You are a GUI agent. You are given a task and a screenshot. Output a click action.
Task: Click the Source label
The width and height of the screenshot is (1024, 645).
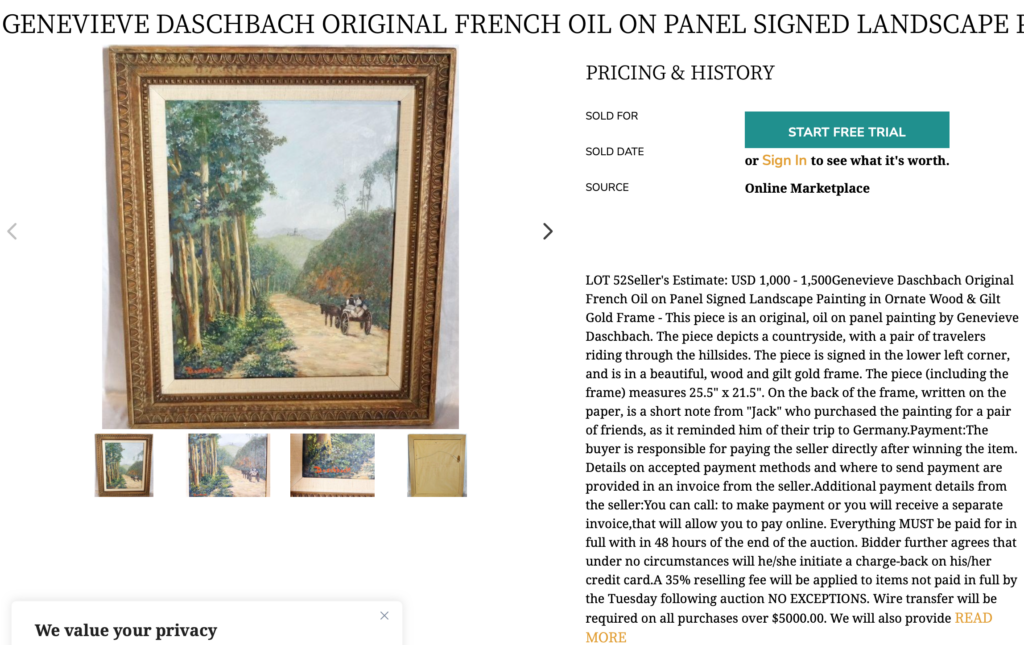point(607,187)
